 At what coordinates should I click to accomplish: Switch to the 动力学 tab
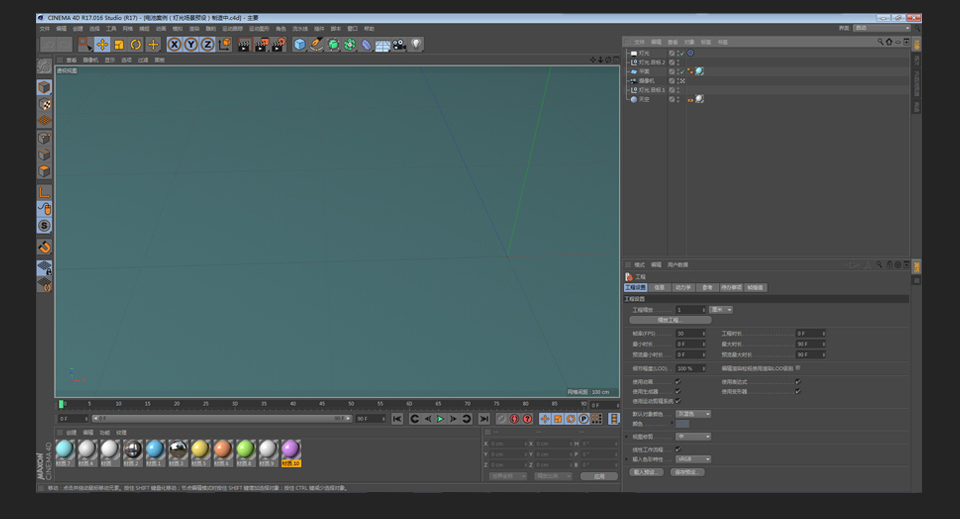[x=683, y=287]
